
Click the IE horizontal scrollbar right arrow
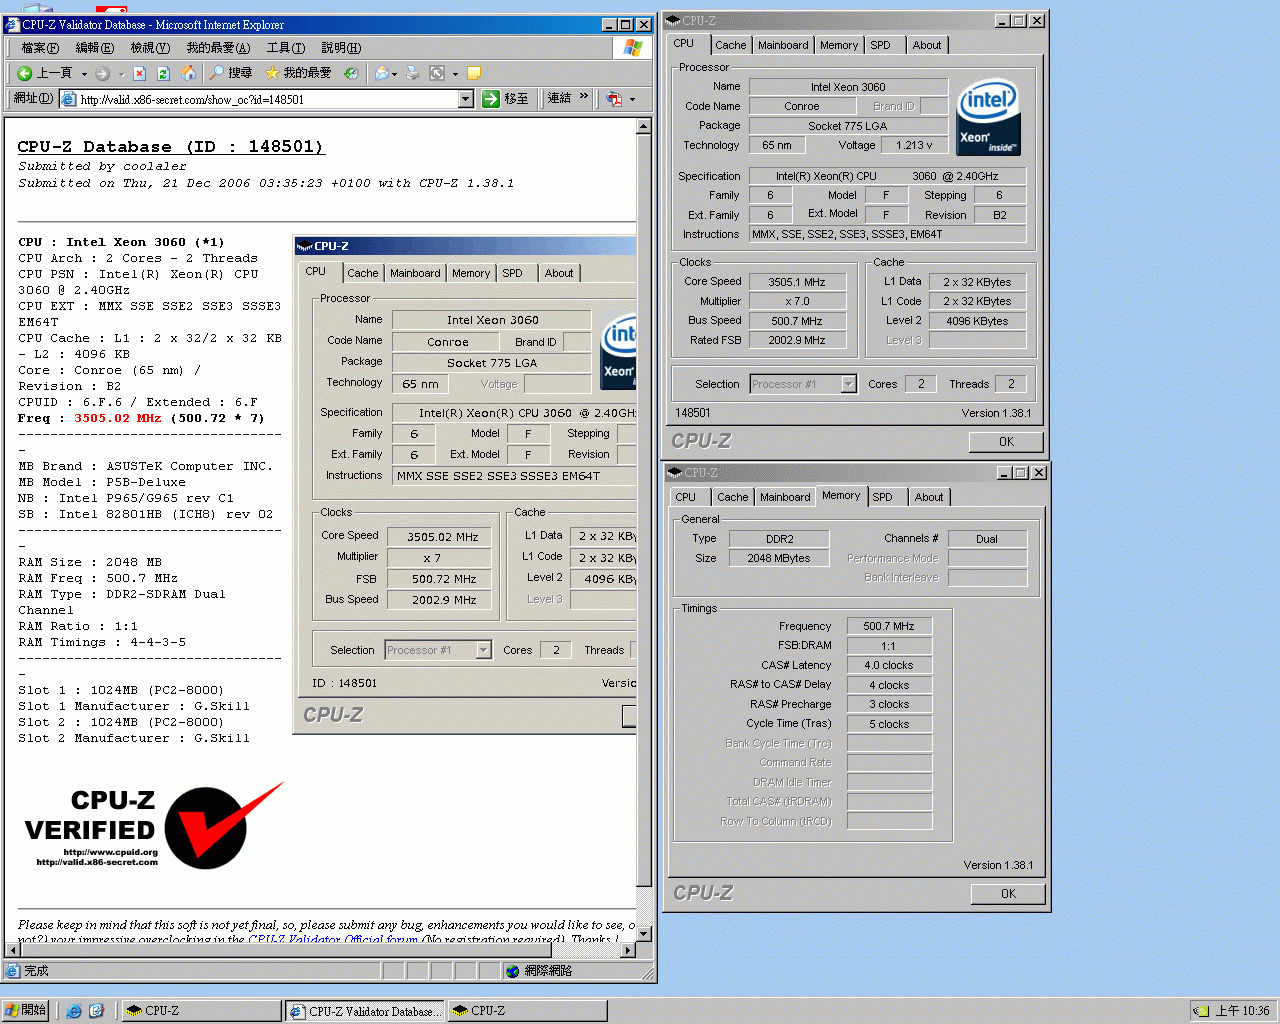pos(628,950)
